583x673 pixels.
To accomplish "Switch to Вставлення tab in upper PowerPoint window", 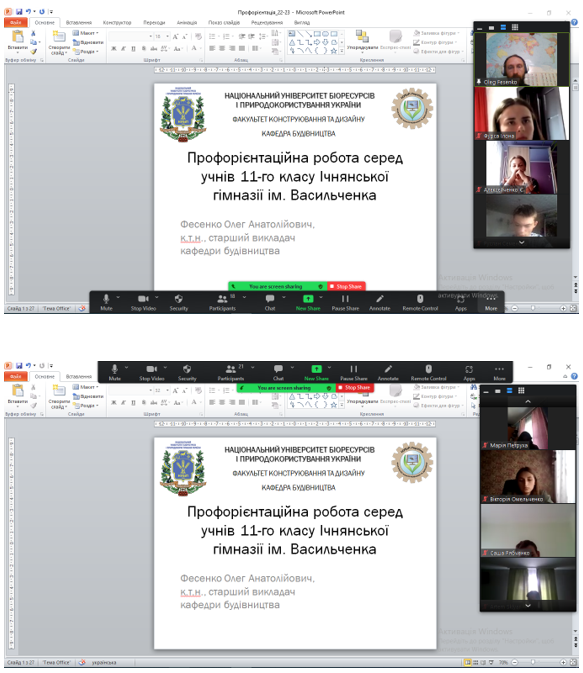I will tap(79, 22).
